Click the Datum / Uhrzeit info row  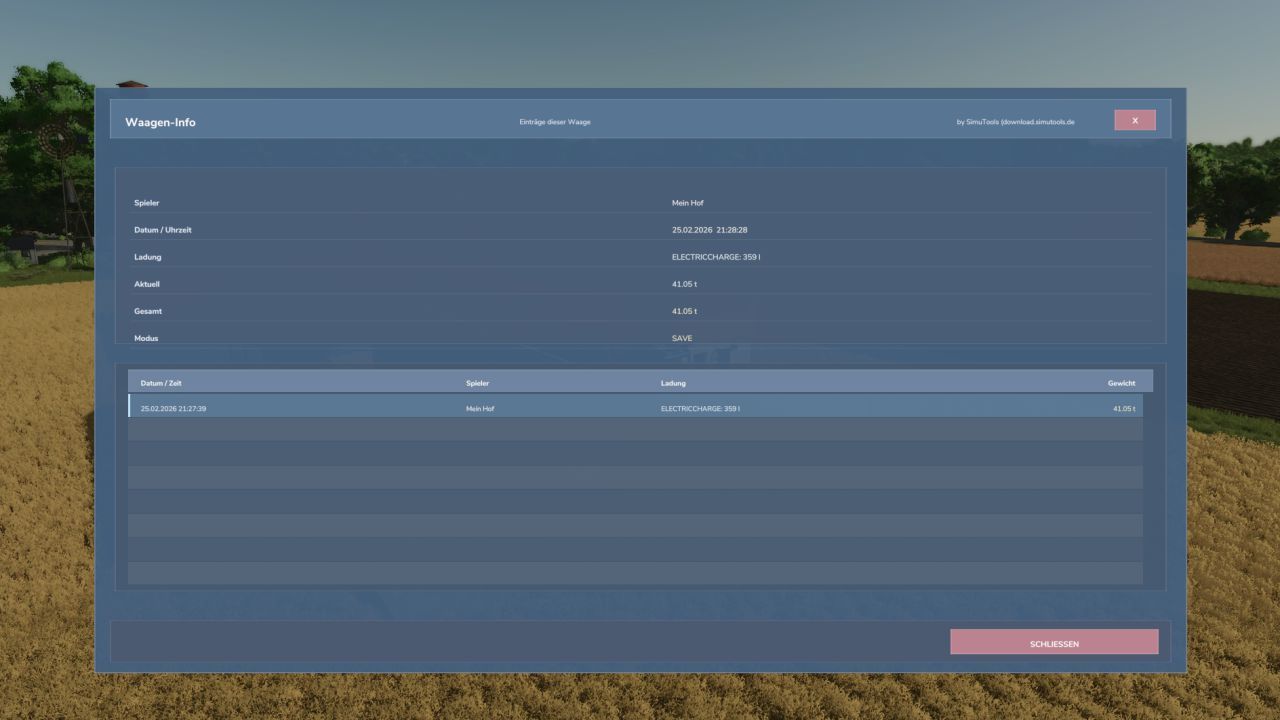click(640, 229)
